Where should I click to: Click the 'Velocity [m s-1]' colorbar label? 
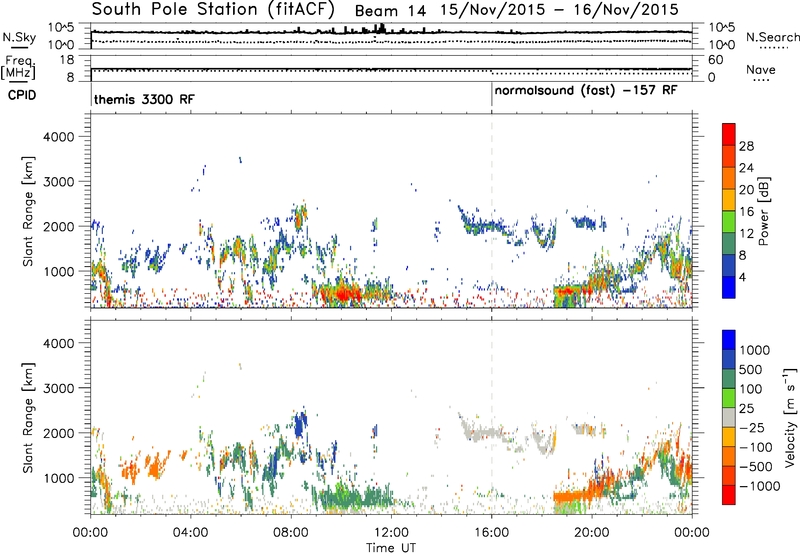(x=790, y=417)
